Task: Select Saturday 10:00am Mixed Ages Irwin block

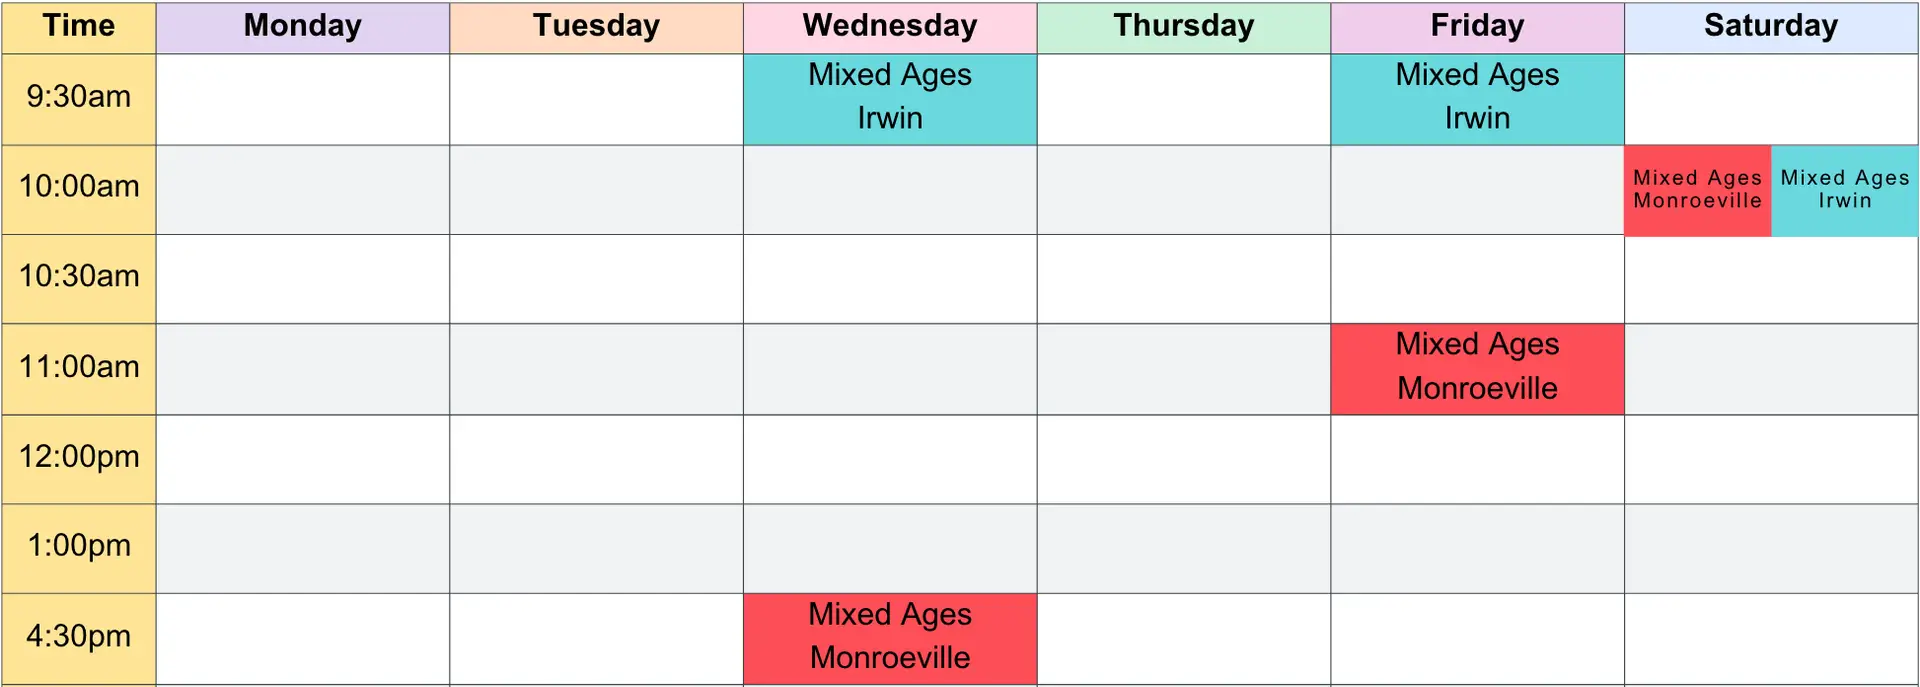Action: click(x=1845, y=190)
